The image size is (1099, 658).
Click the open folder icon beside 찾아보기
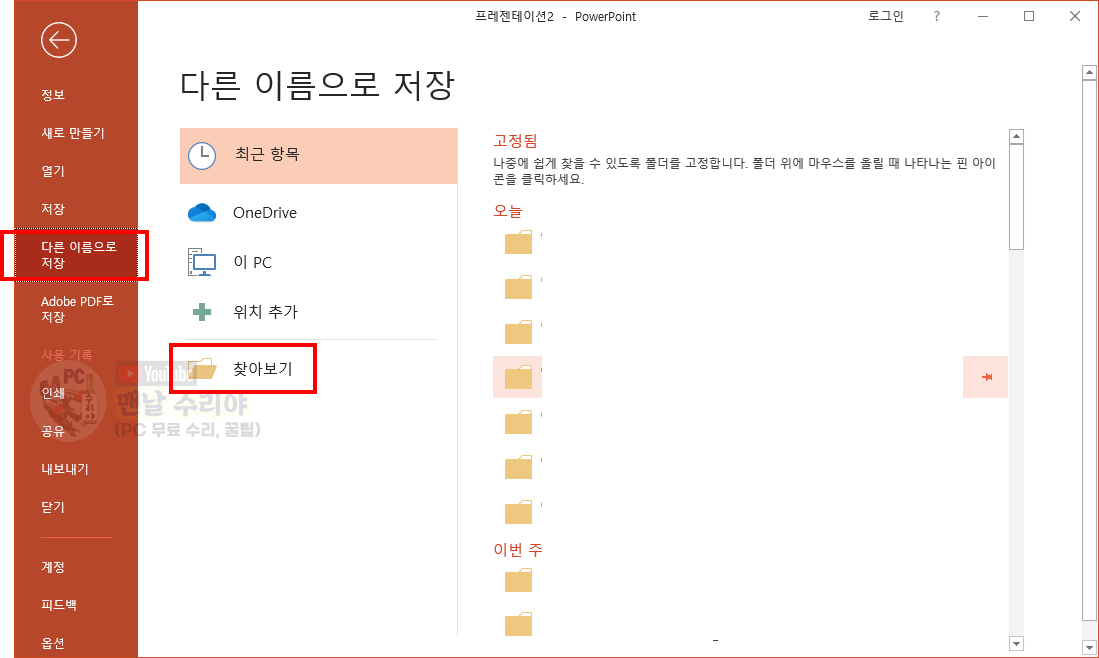(202, 369)
